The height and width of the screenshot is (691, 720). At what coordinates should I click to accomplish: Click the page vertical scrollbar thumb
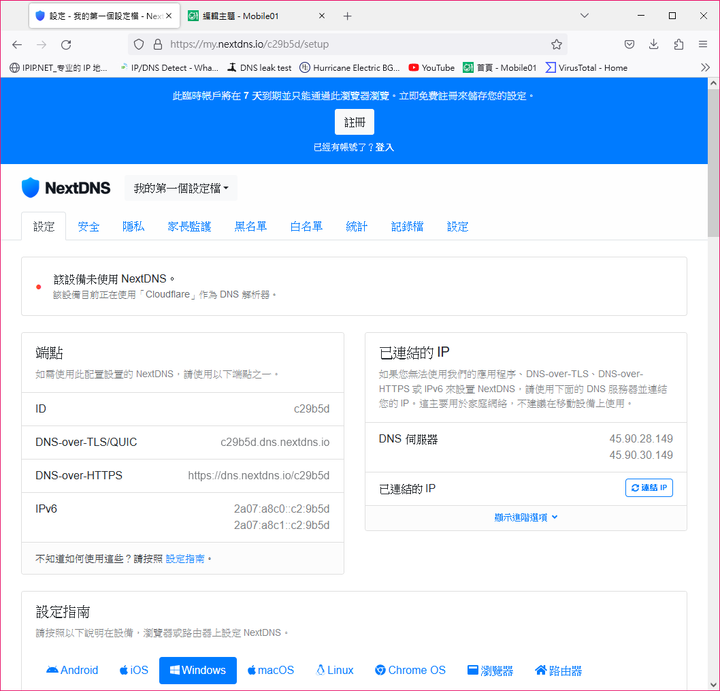click(713, 163)
